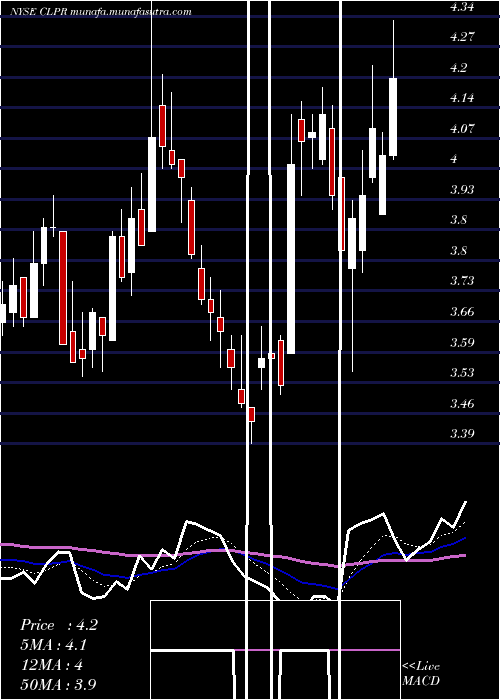
Task: Click the 3.59 price axis label
Action: click(463, 343)
